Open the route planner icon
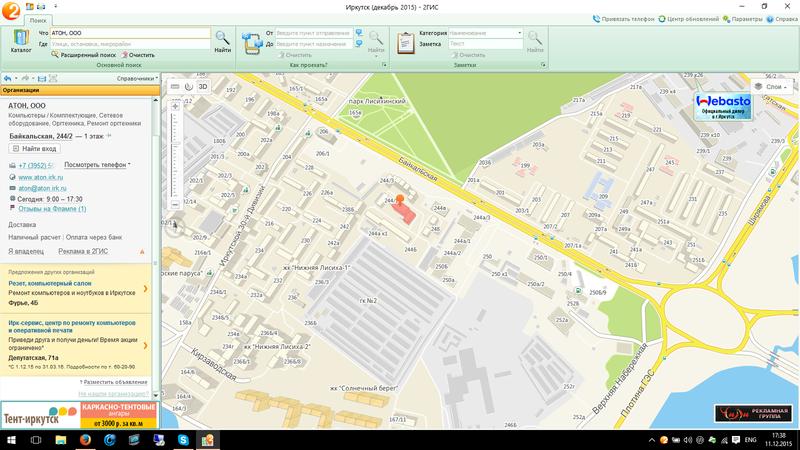Viewport: 800px width, 450px height. pos(252,43)
